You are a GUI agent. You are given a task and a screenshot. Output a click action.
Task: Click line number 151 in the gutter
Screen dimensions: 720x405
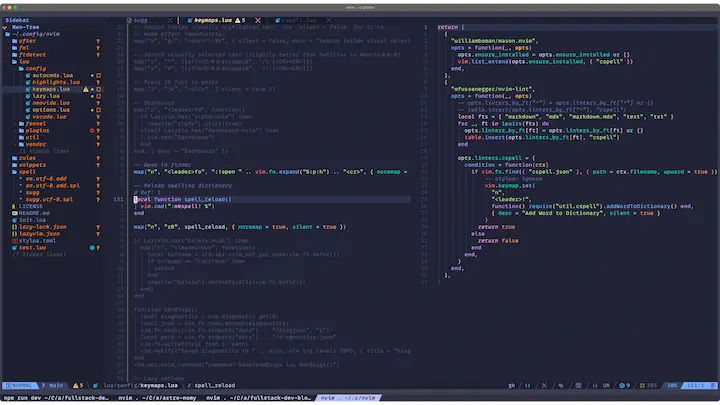click(x=118, y=199)
